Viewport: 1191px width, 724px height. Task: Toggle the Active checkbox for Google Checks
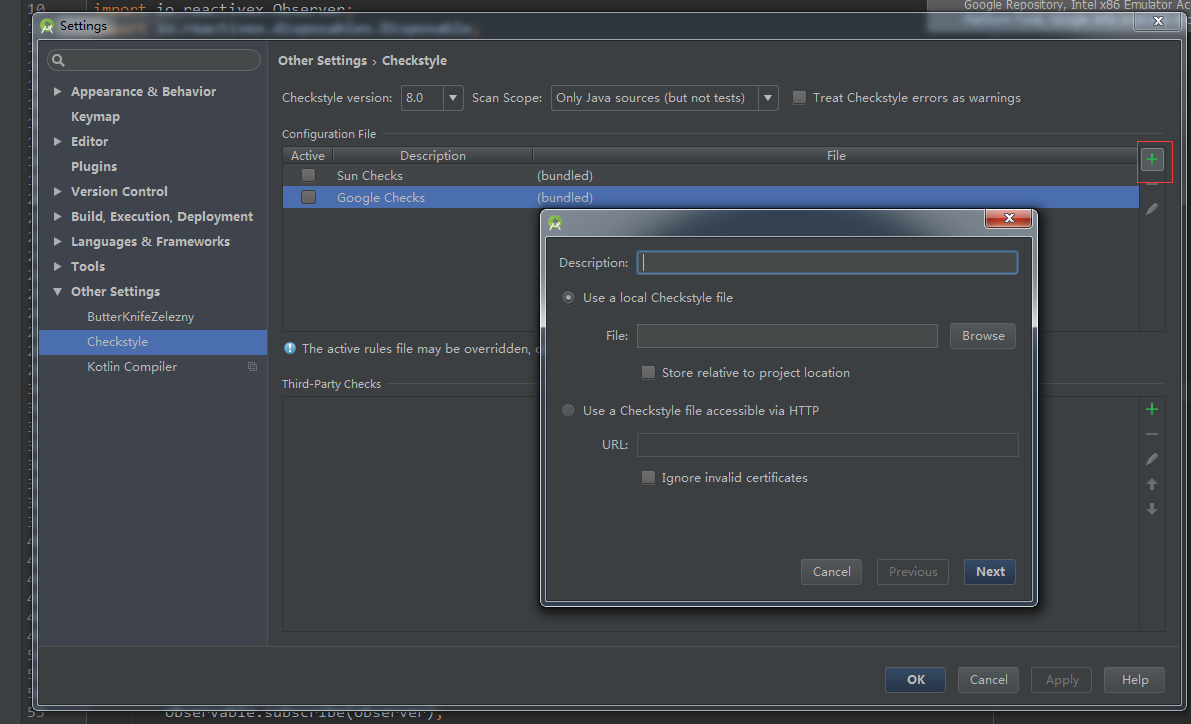308,198
